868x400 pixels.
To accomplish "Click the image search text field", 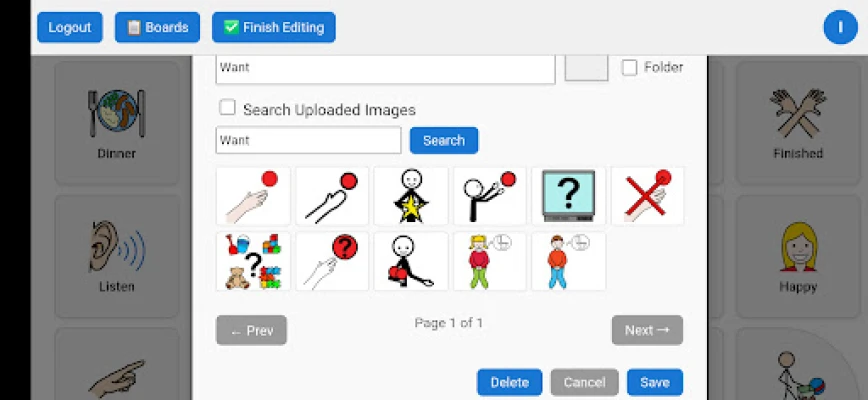I will (308, 141).
